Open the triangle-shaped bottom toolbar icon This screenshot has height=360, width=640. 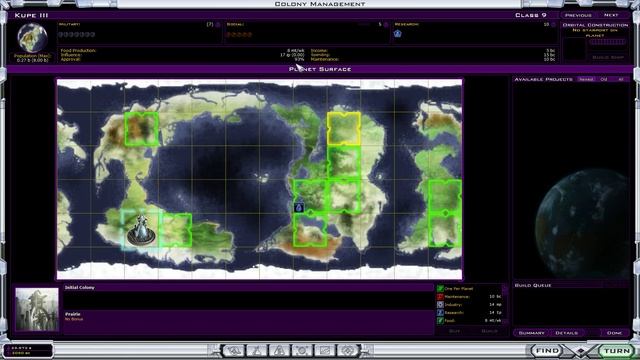tap(279, 351)
